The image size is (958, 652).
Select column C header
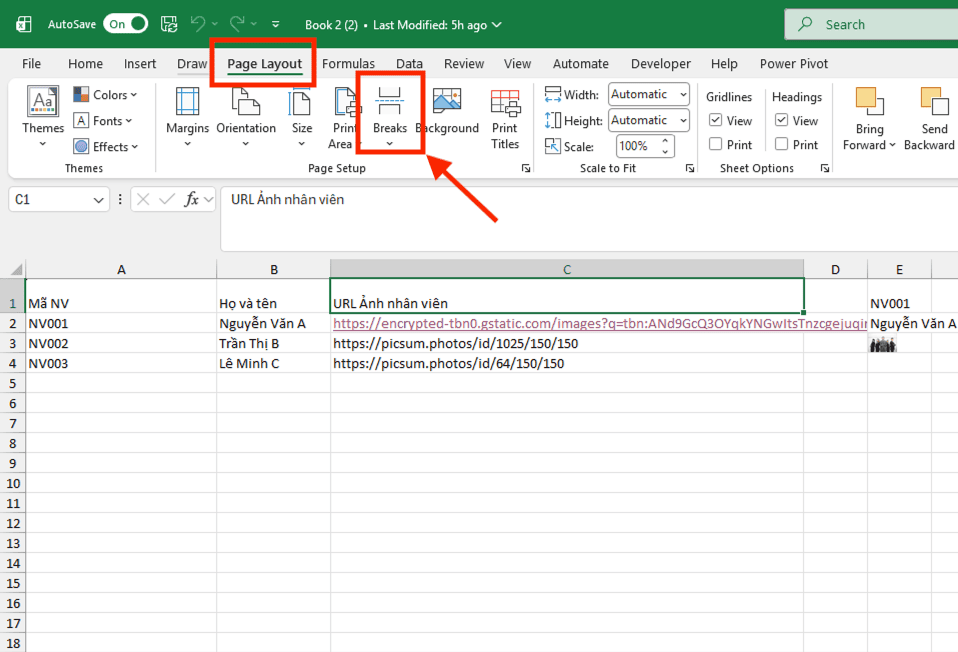567,269
